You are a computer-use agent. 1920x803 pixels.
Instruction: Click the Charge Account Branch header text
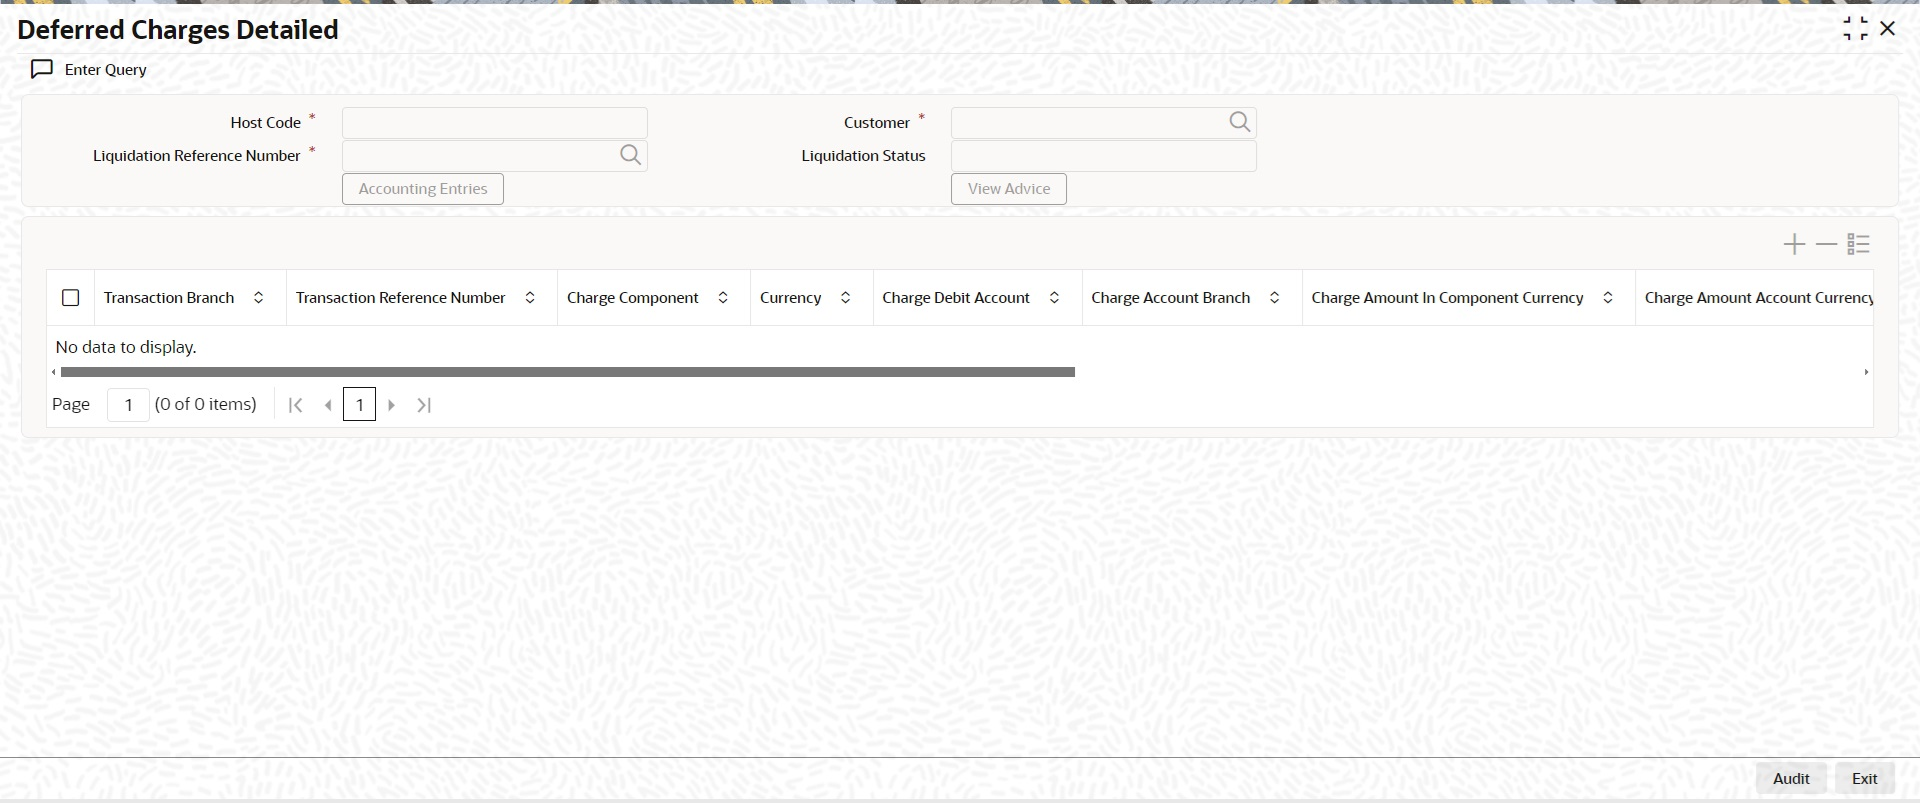[1171, 298]
